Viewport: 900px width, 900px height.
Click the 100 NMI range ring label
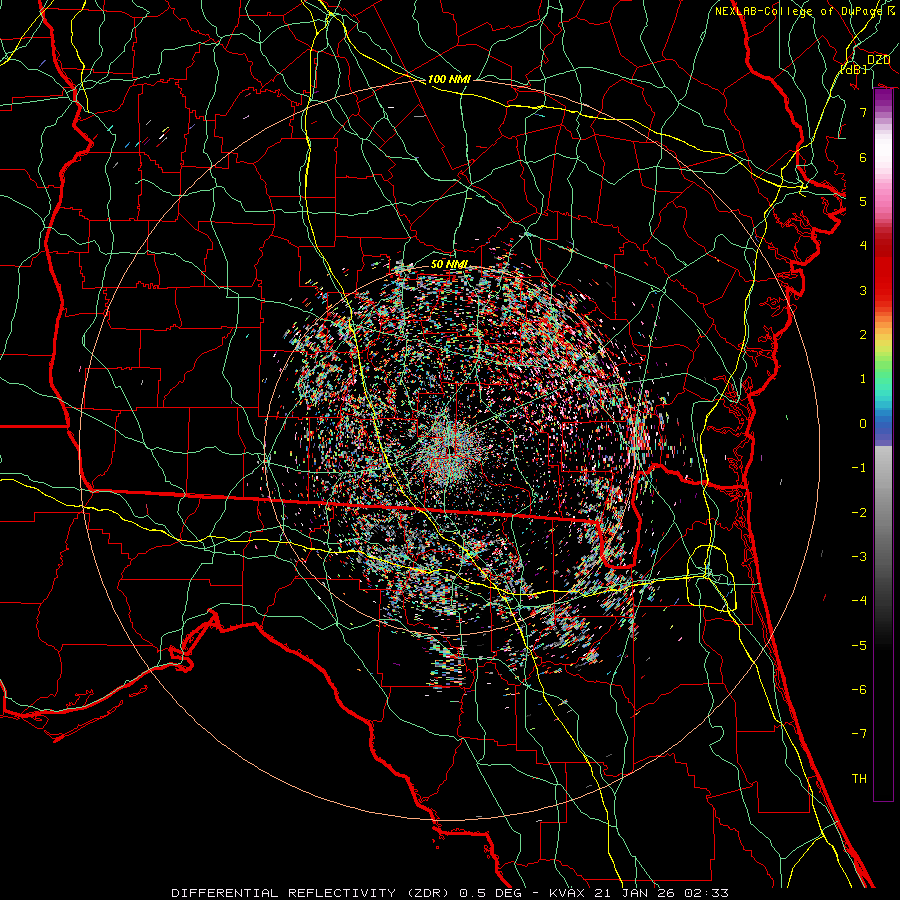pyautogui.click(x=449, y=79)
